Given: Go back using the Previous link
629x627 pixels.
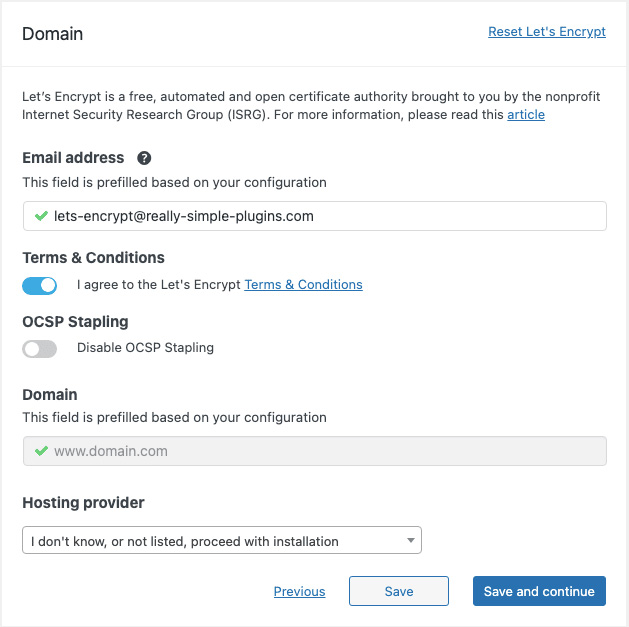Looking at the screenshot, I should (299, 591).
